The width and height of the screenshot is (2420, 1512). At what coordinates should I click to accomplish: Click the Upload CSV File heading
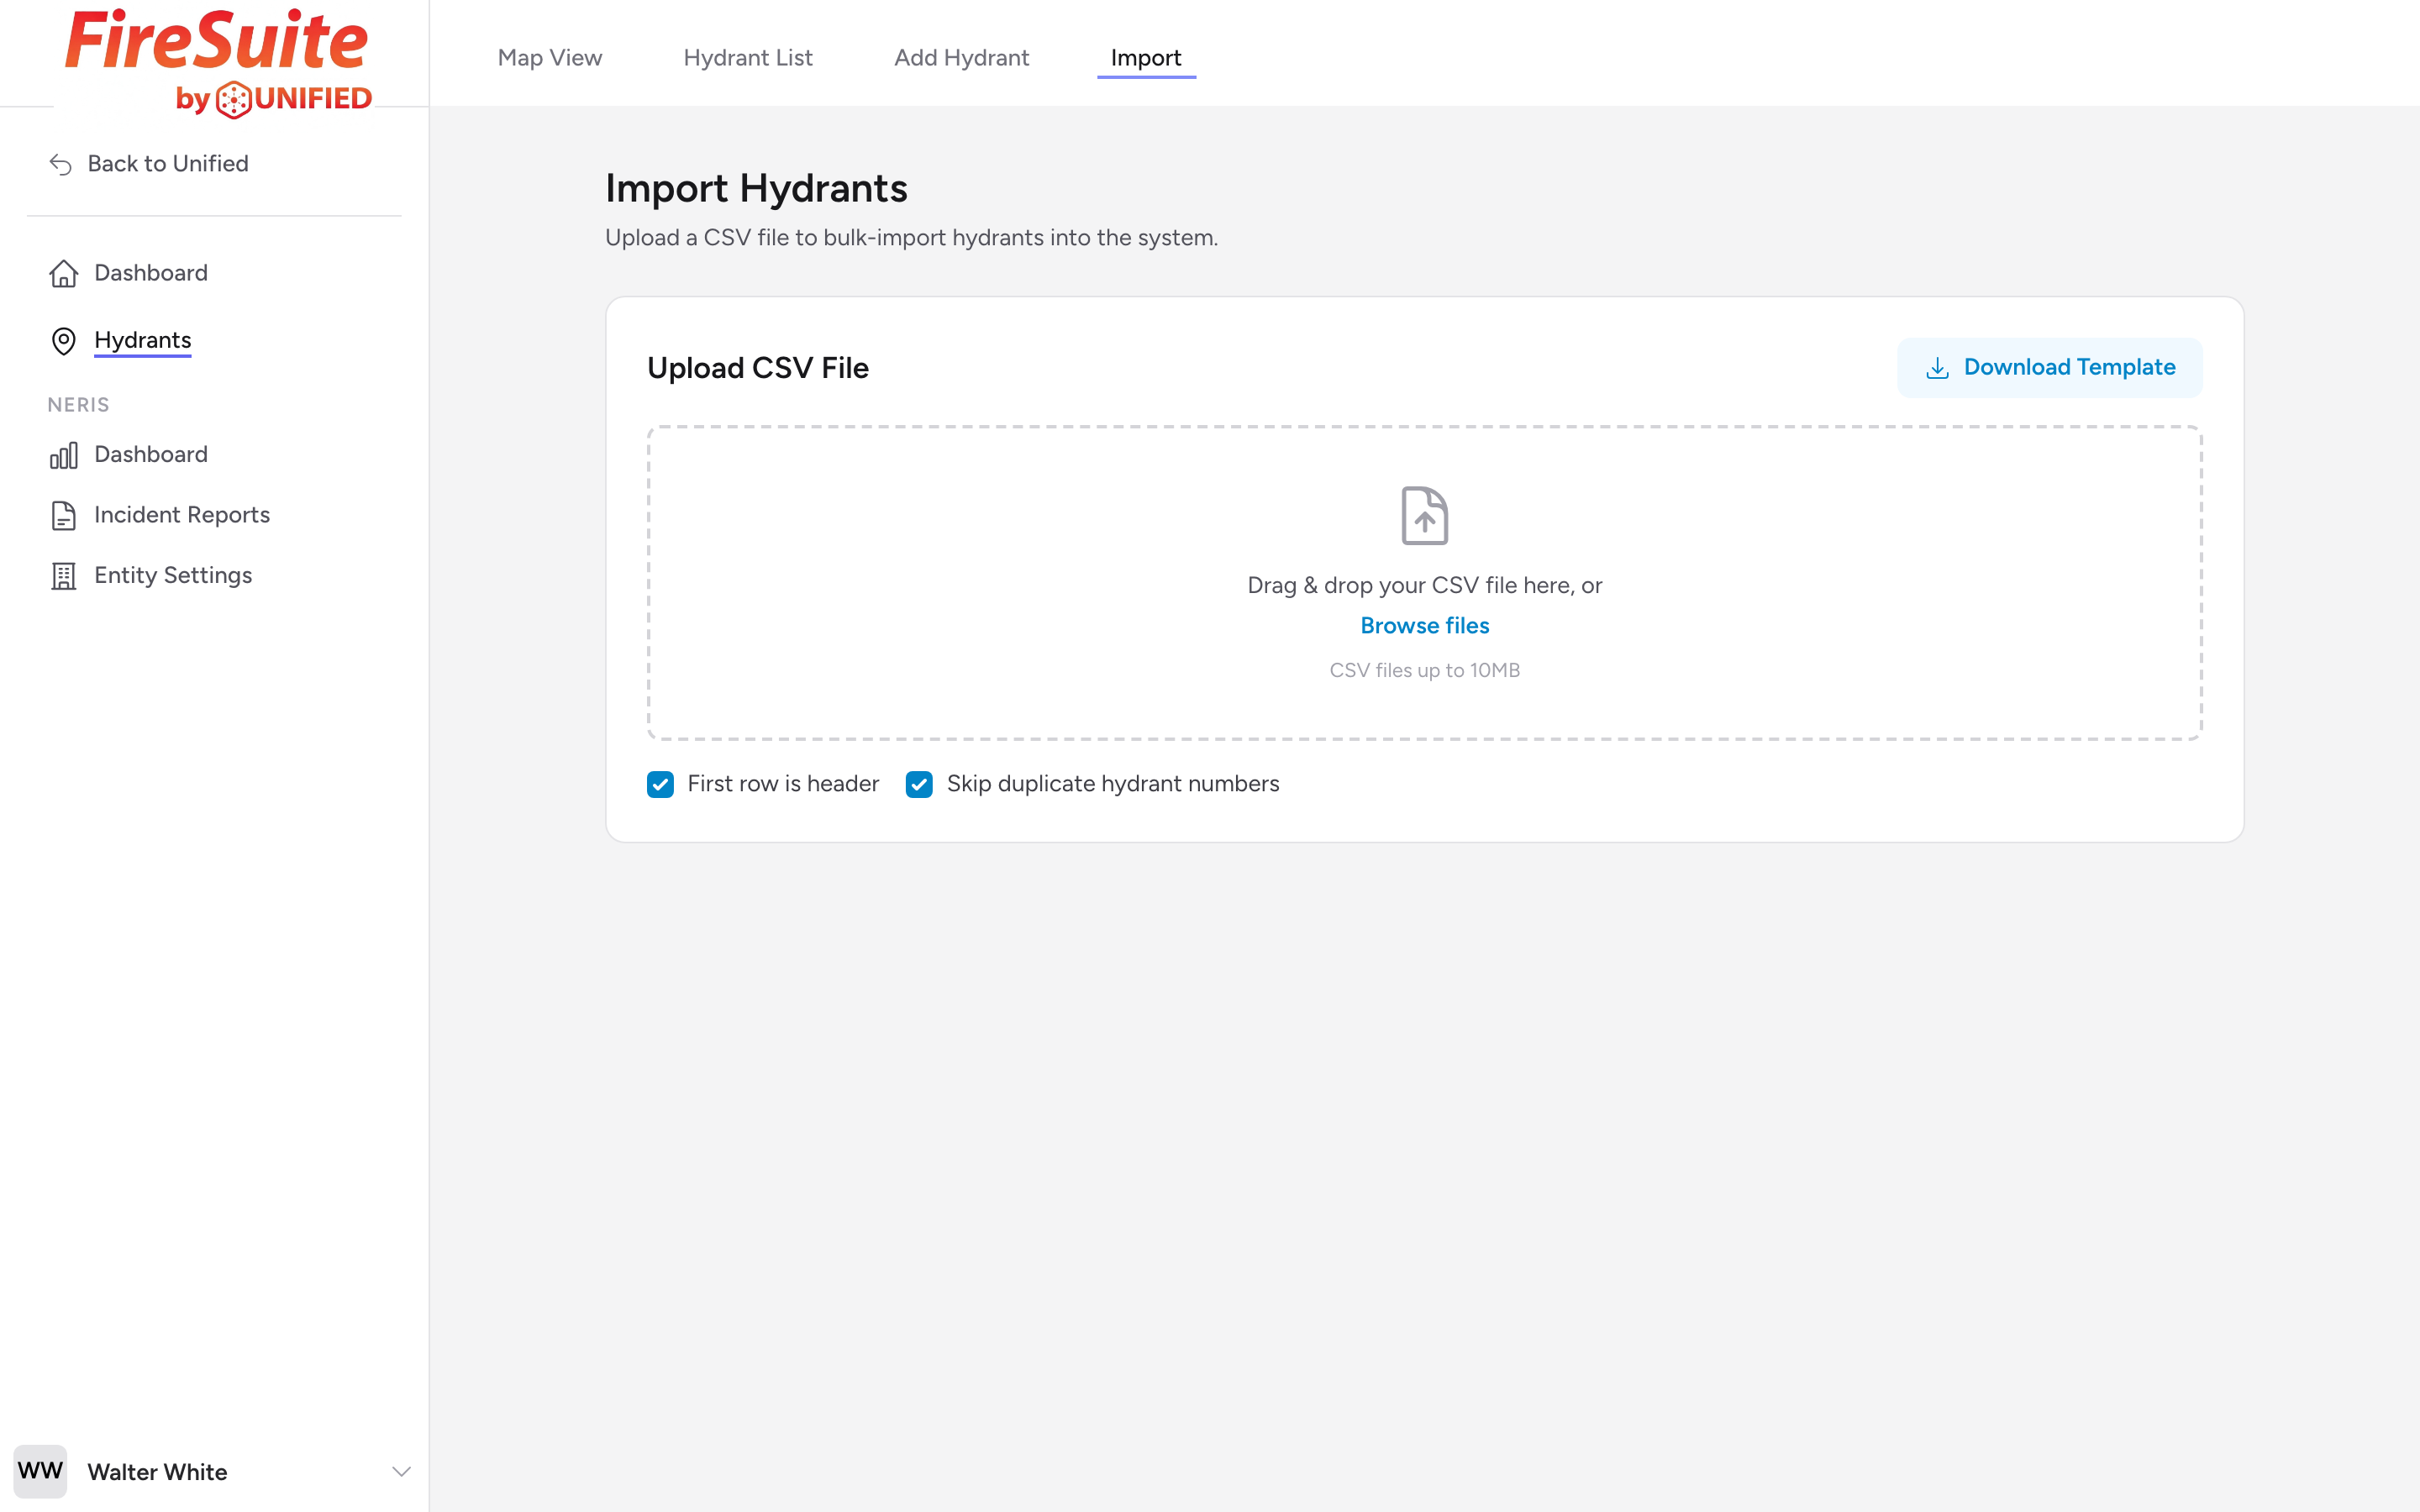pos(758,368)
